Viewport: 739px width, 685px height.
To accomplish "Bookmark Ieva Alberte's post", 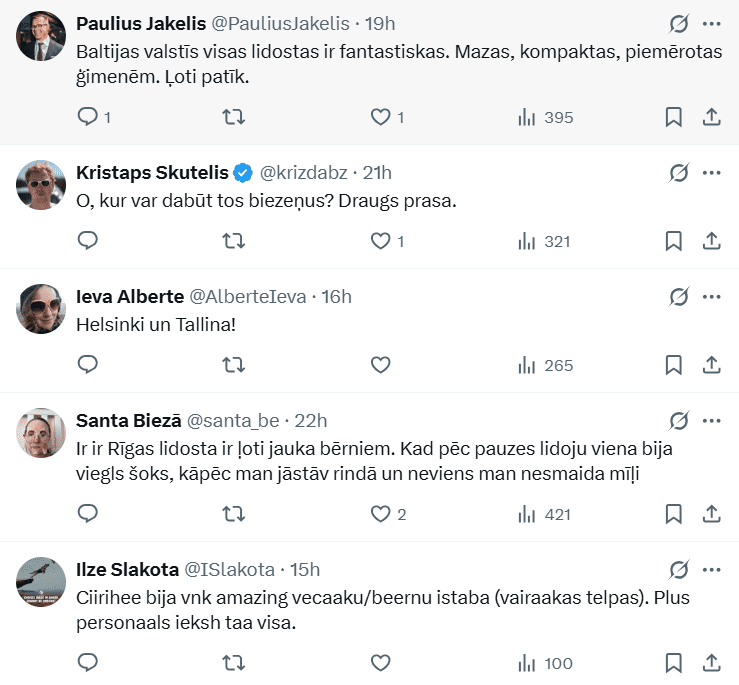I will 674,365.
